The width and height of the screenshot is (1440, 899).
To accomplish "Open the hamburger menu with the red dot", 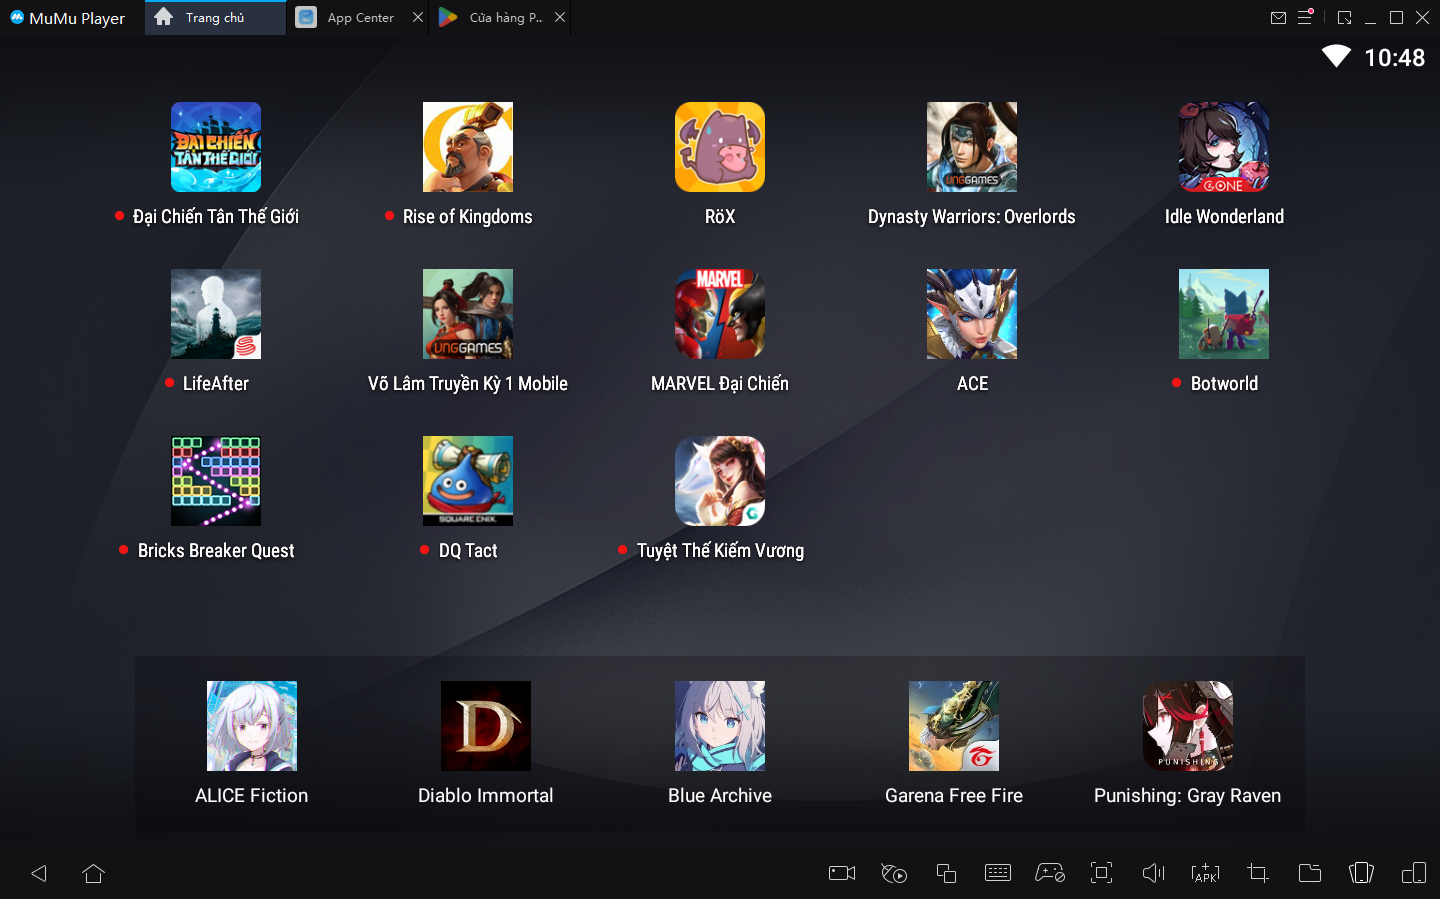I will coord(1305,17).
